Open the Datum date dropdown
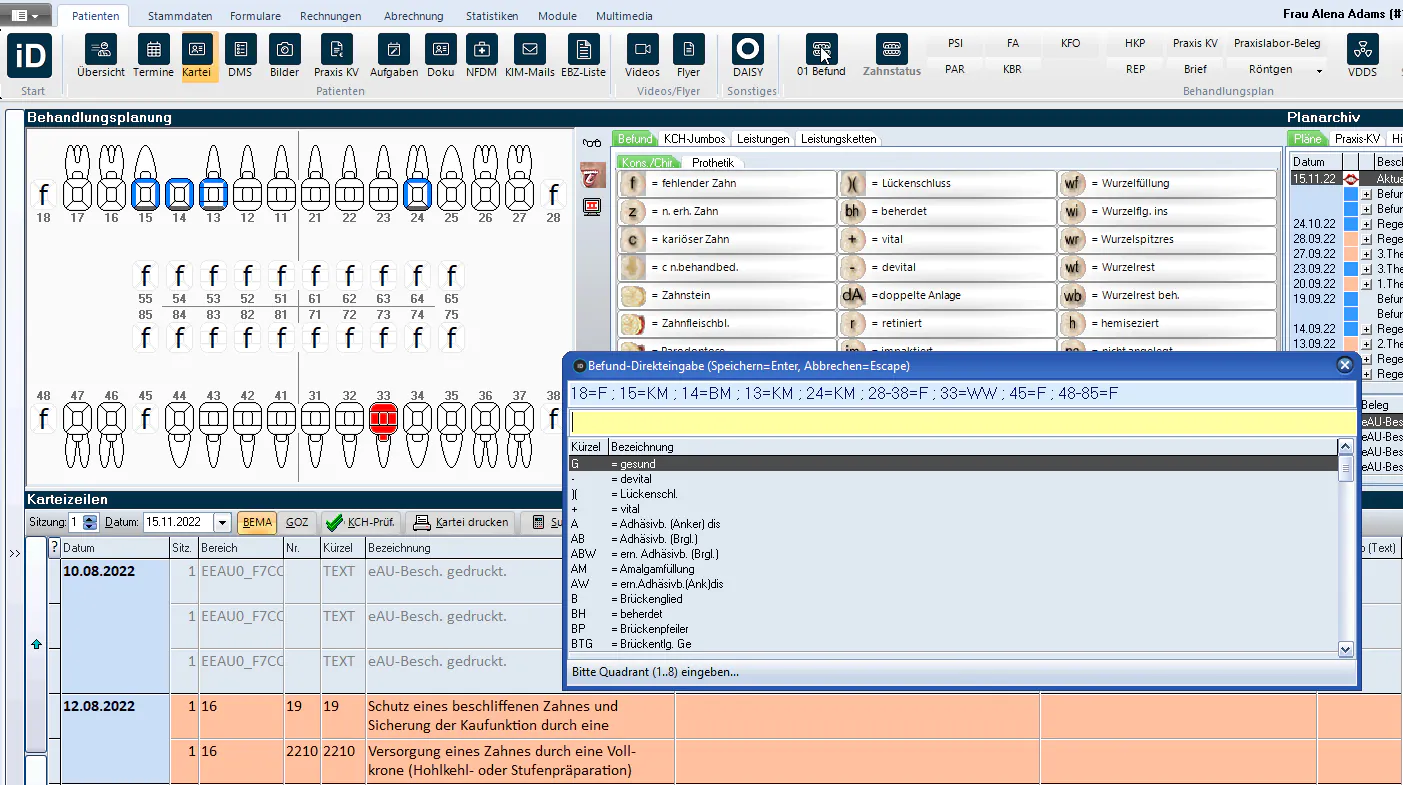Image resolution: width=1403 pixels, height=785 pixels. [222, 522]
